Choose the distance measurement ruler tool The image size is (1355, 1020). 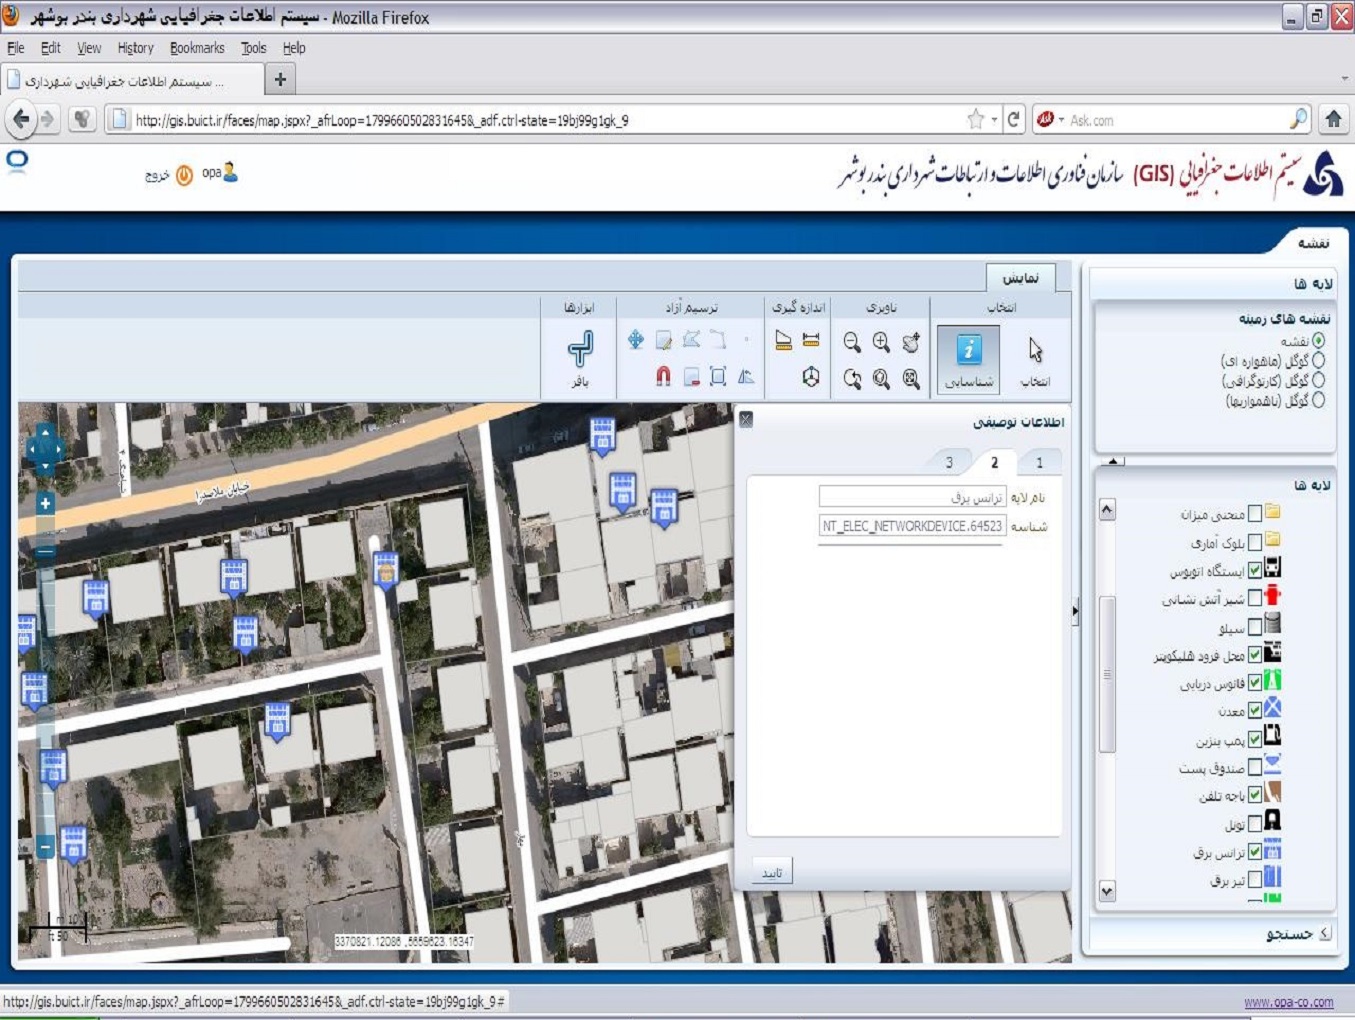pos(811,341)
